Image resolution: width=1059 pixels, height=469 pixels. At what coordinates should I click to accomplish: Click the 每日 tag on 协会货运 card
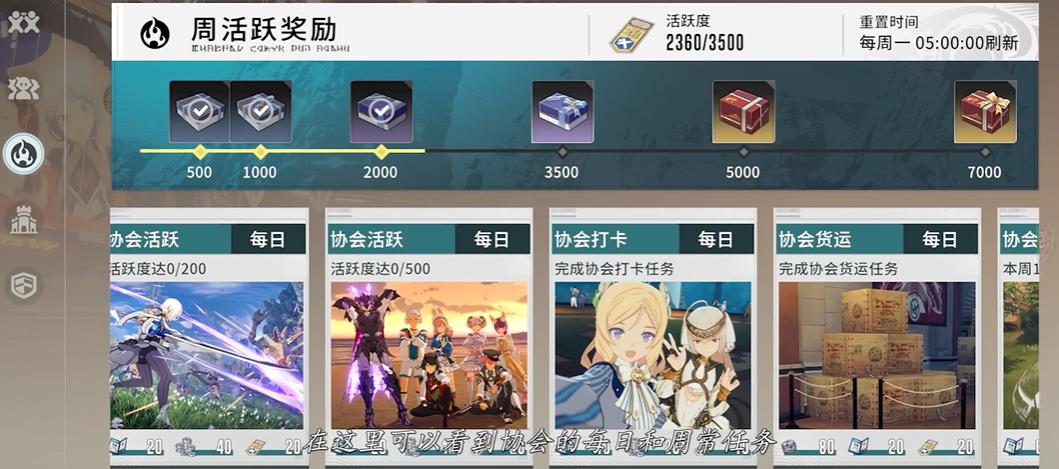coord(940,239)
